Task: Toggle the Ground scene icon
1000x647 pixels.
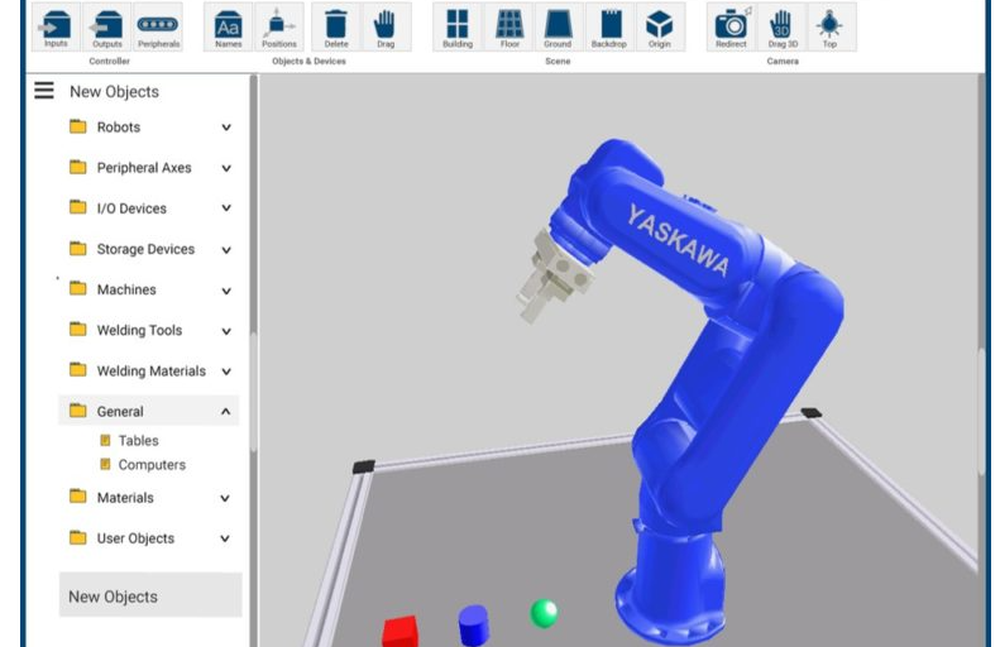Action: (558, 27)
